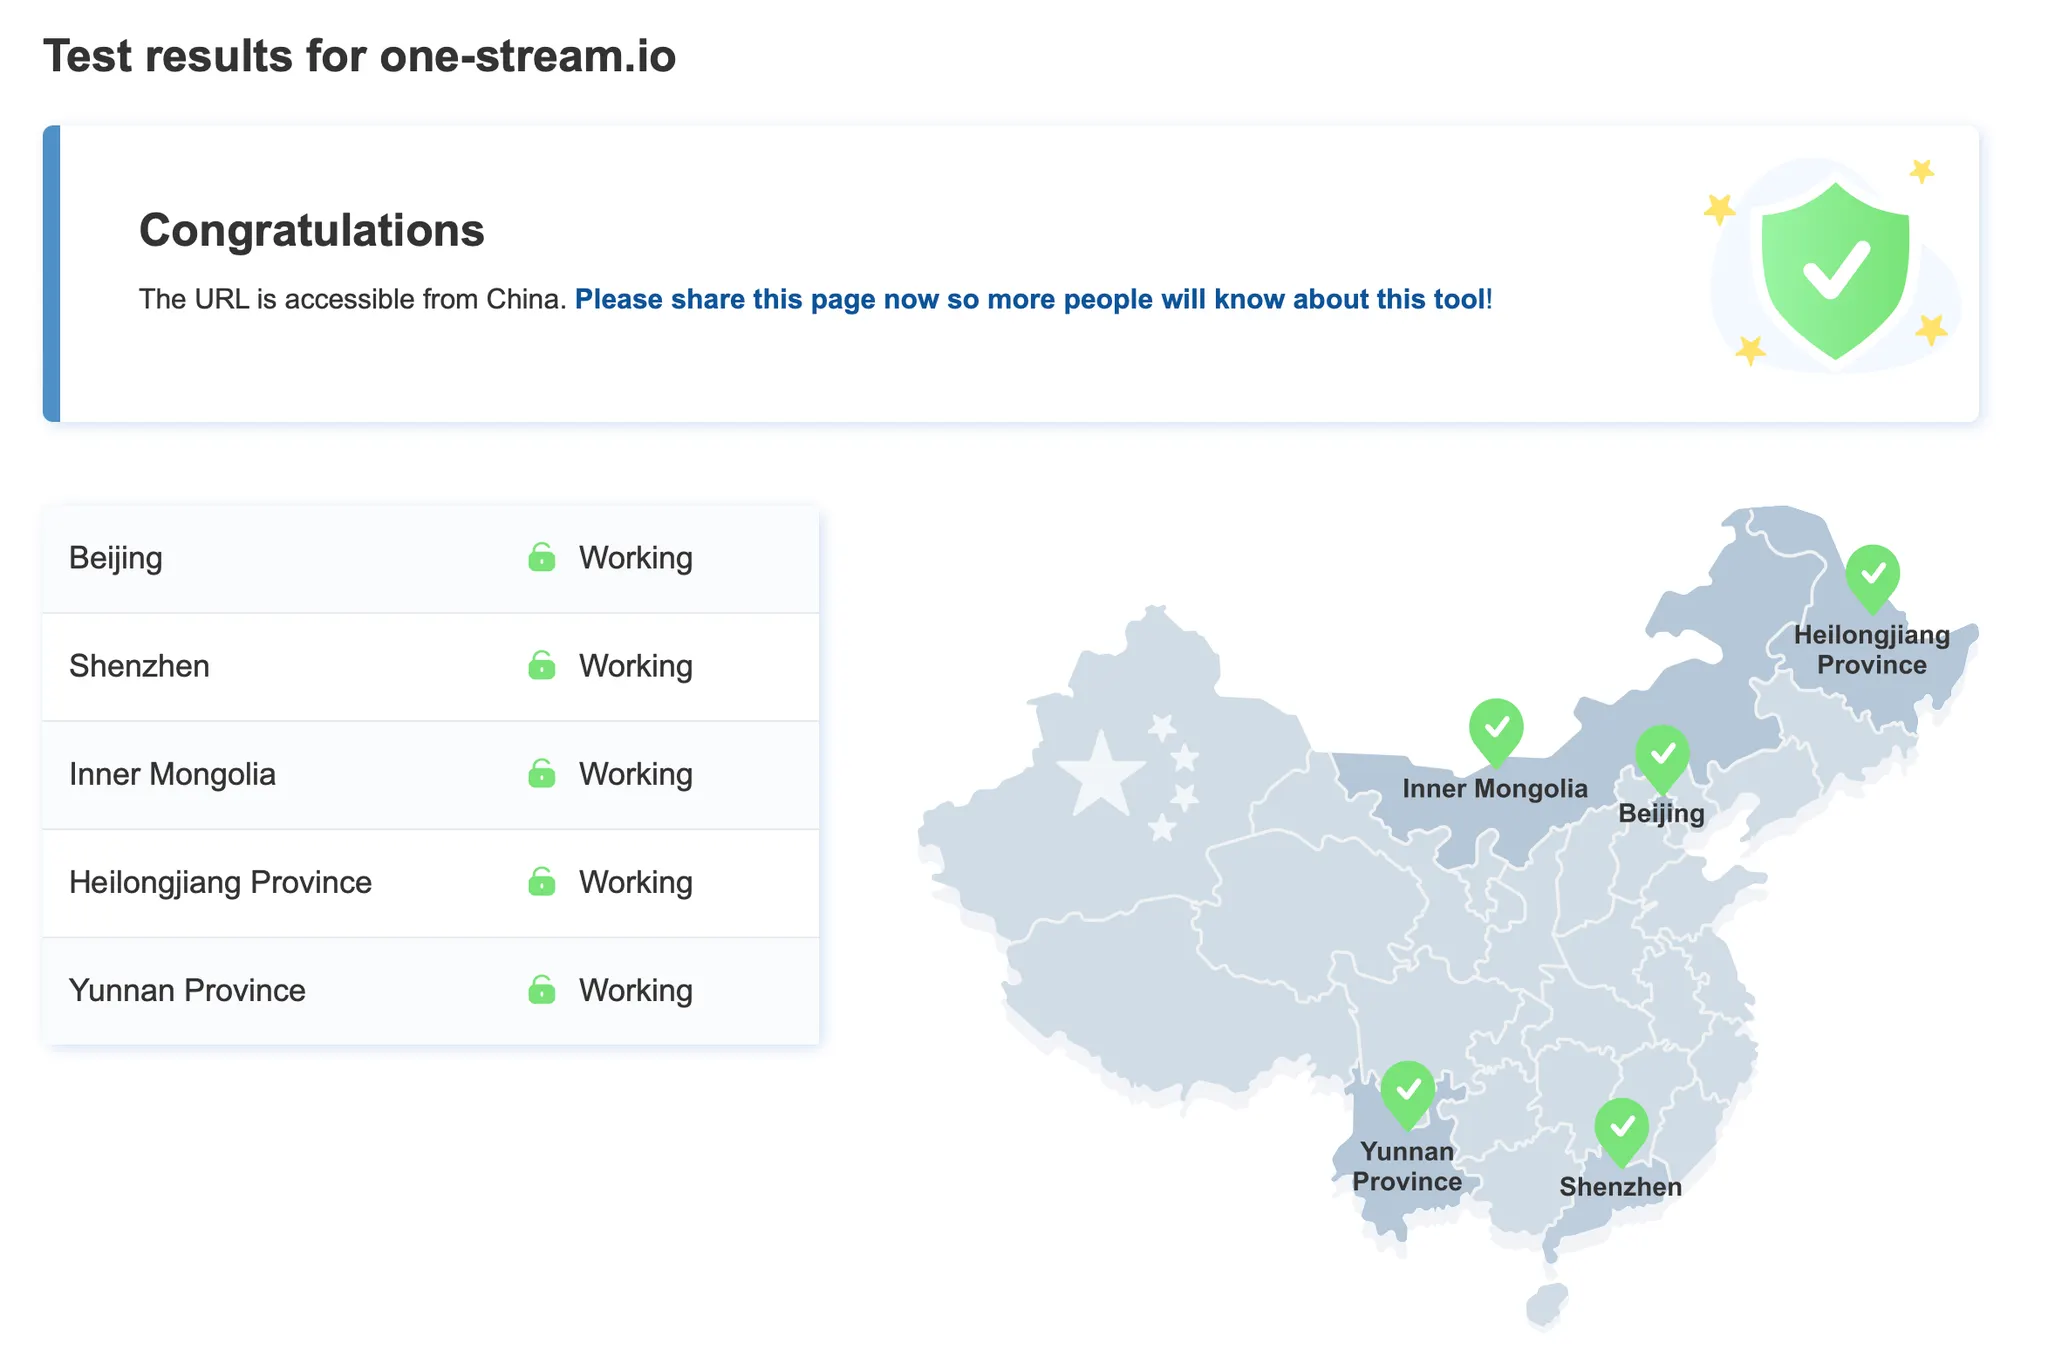2048x1355 pixels.
Task: Click the unlock icon for Yunnan Province
Action: tap(541, 989)
